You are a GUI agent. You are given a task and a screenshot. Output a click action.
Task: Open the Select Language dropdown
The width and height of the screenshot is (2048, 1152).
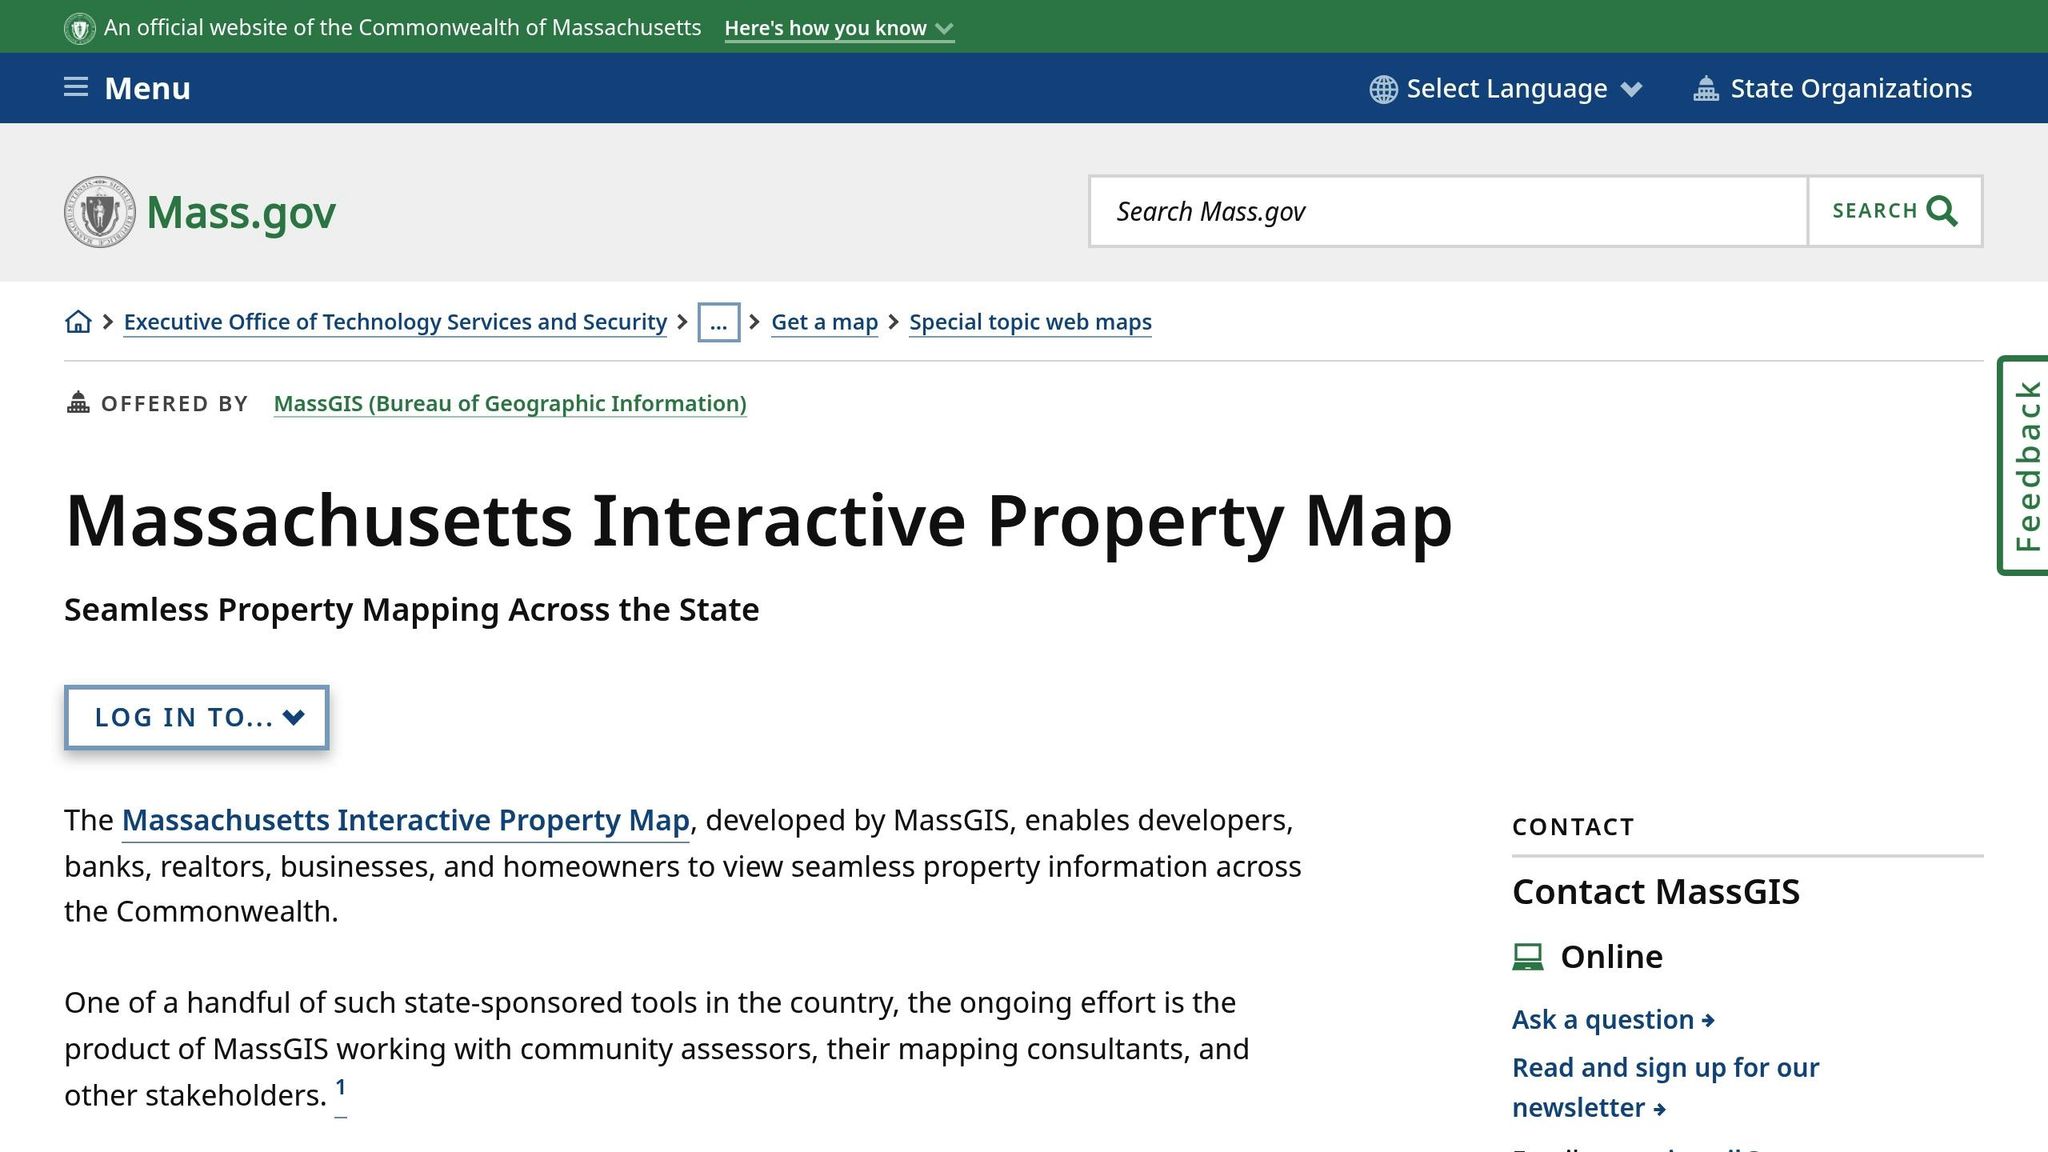pyautogui.click(x=1506, y=89)
